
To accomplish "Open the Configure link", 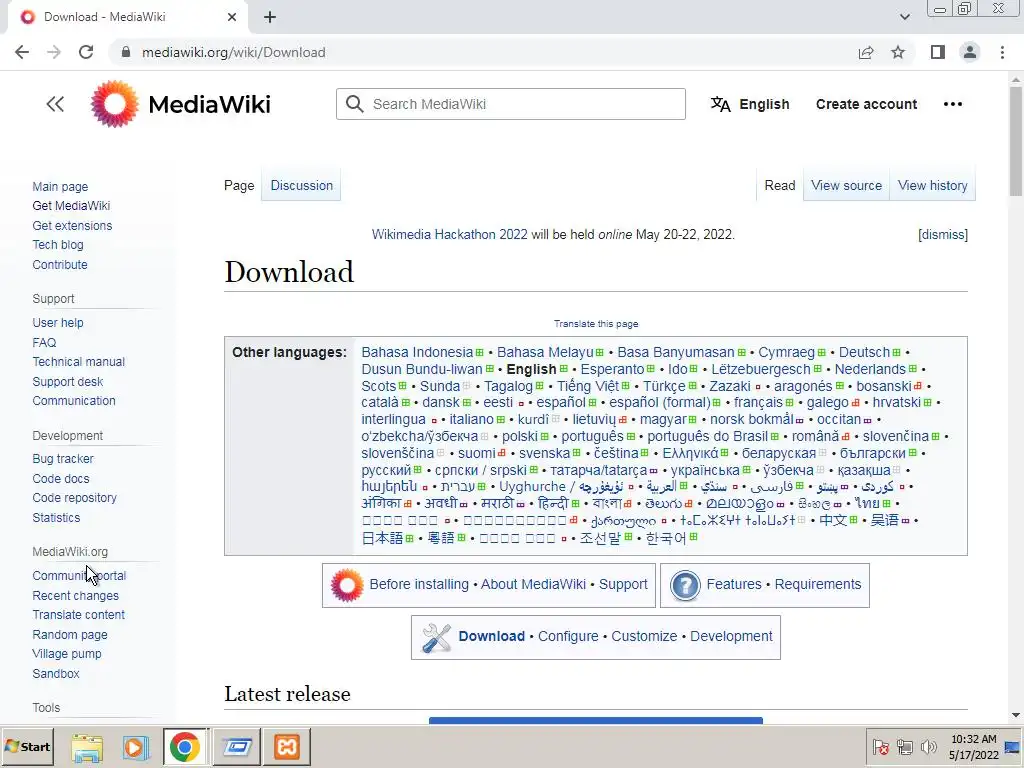I will [568, 637].
